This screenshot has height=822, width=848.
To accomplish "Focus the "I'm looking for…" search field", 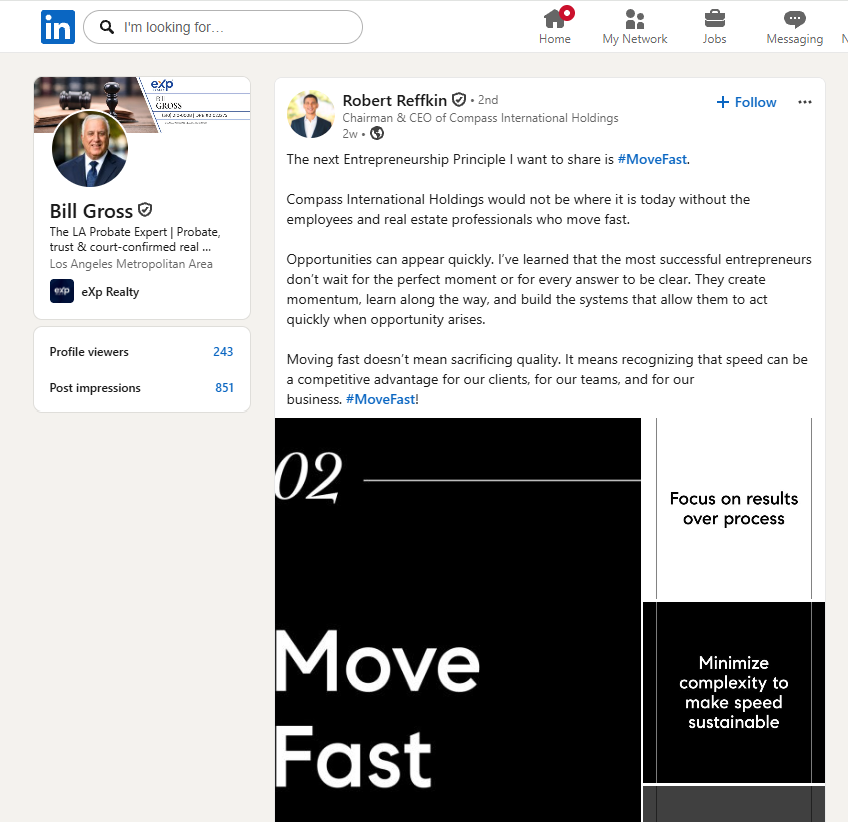I will (x=223, y=27).
